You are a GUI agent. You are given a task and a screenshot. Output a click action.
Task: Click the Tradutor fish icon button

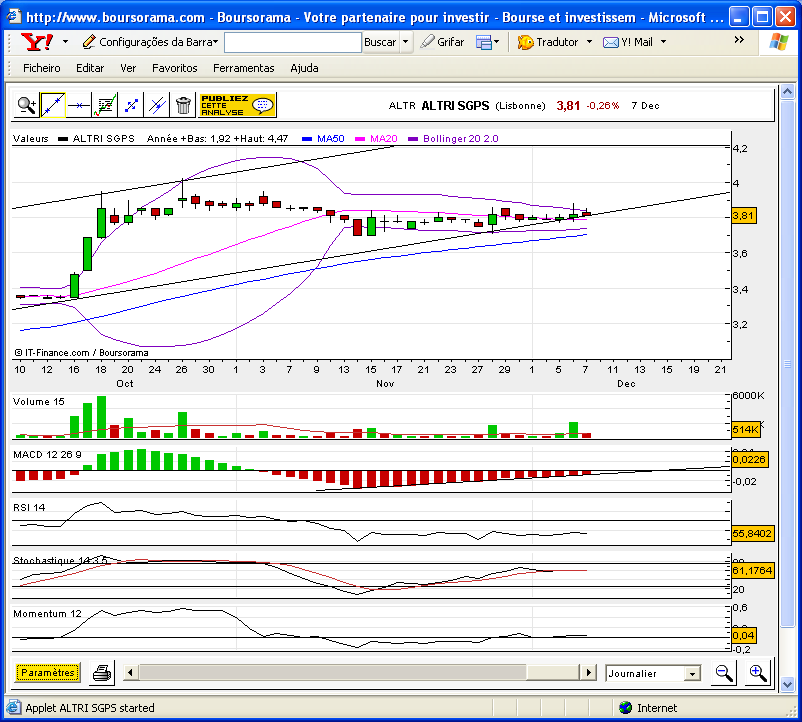548,42
